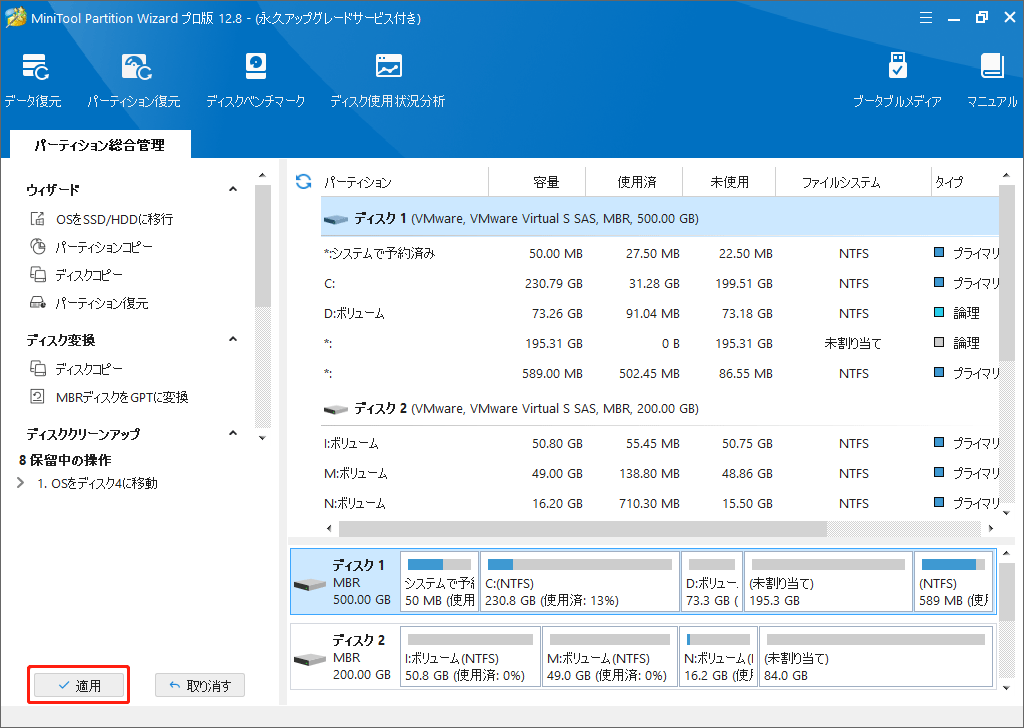Screen dimensions: 1024x728
Task: Click the MiniTool logo icon
Action: 15,18
